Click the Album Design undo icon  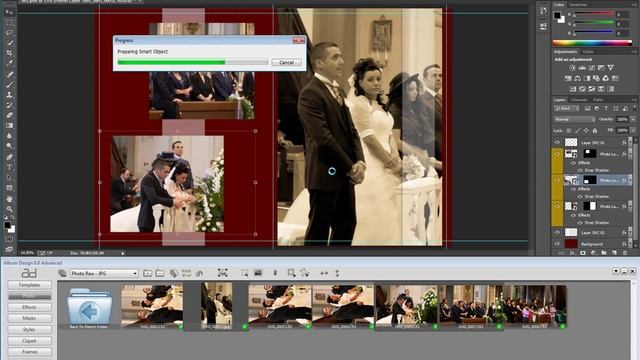click(x=199, y=273)
